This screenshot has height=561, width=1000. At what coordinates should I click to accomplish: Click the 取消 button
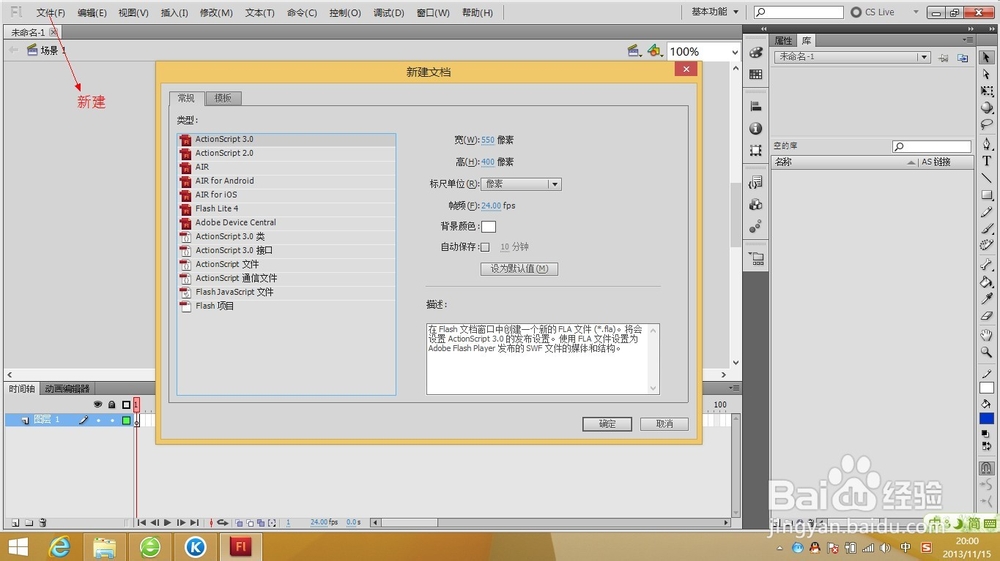click(665, 424)
